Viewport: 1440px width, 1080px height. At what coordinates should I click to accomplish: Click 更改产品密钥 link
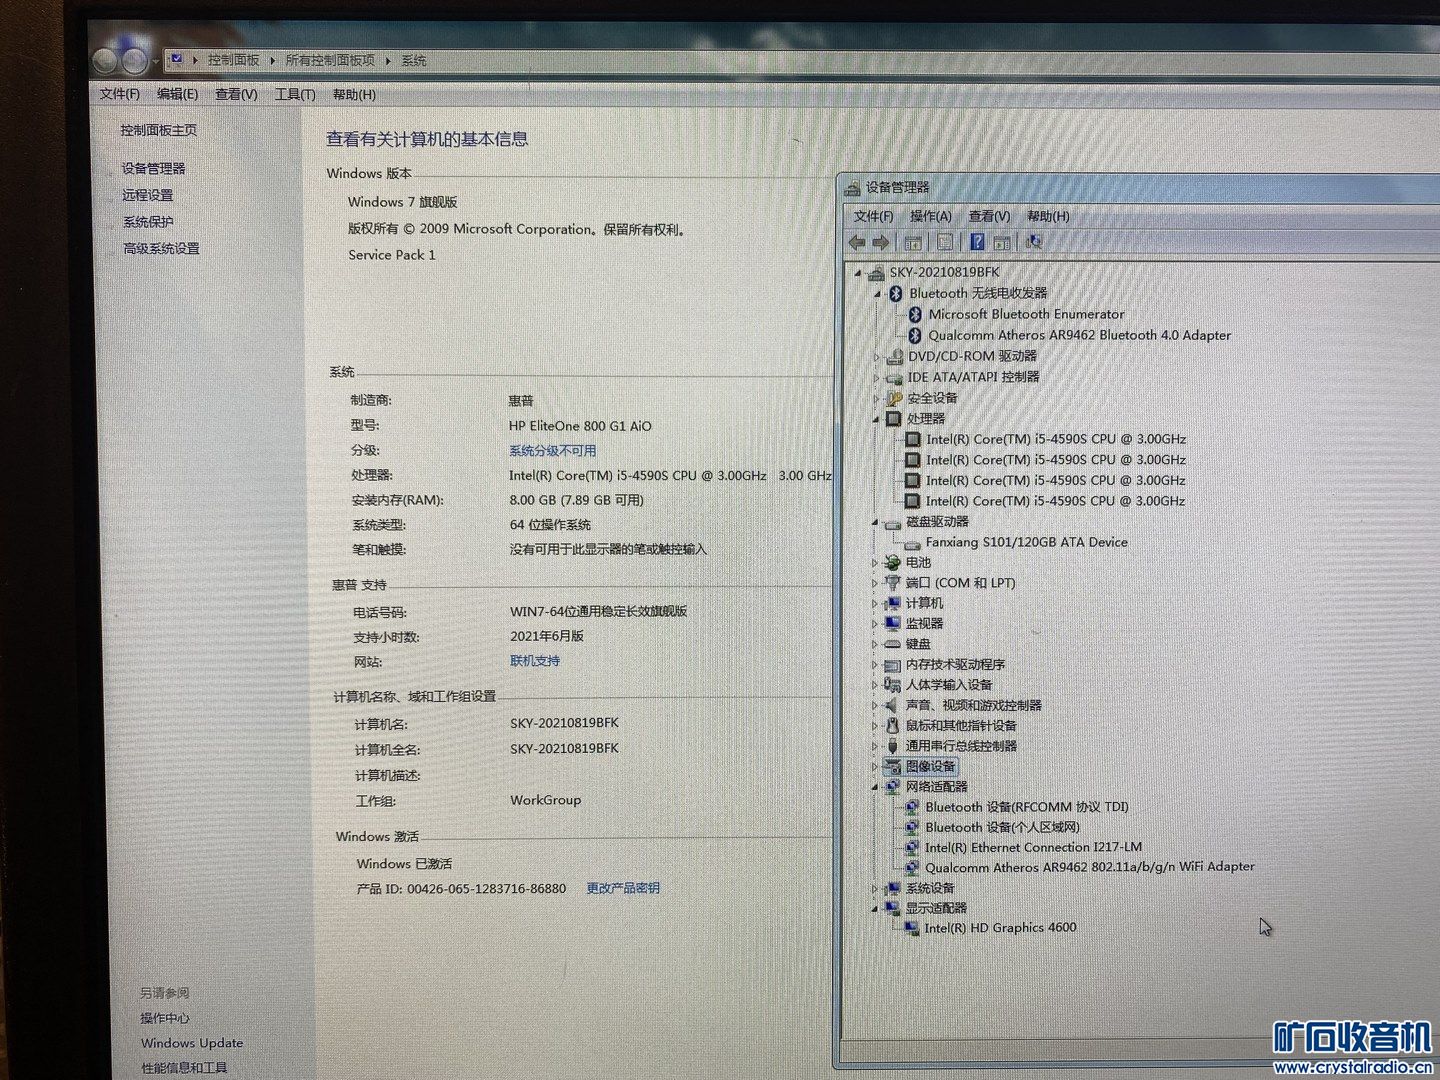click(x=623, y=888)
